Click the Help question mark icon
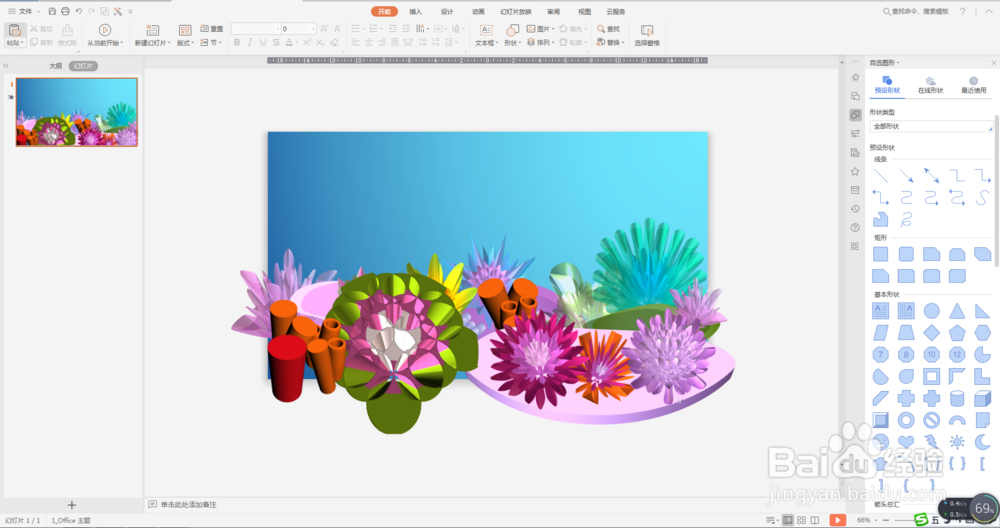Viewport: 1000px width, 528px height. coord(962,11)
